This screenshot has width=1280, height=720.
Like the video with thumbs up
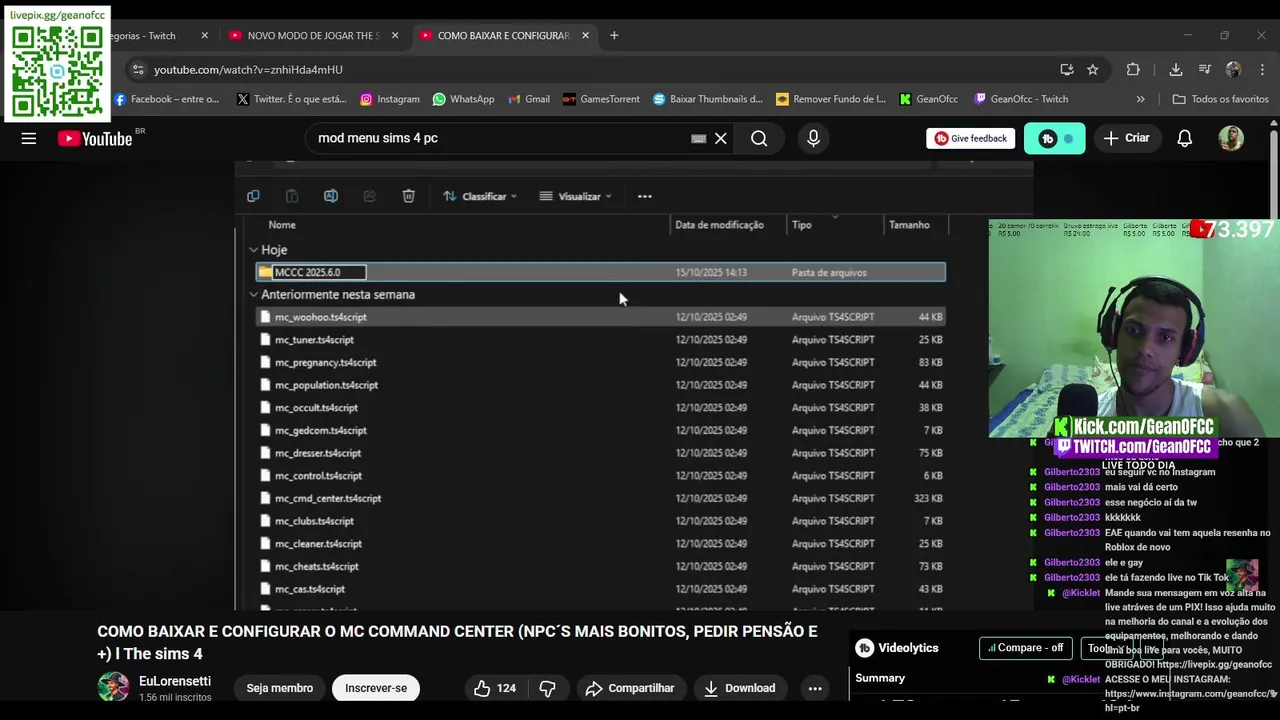point(497,688)
